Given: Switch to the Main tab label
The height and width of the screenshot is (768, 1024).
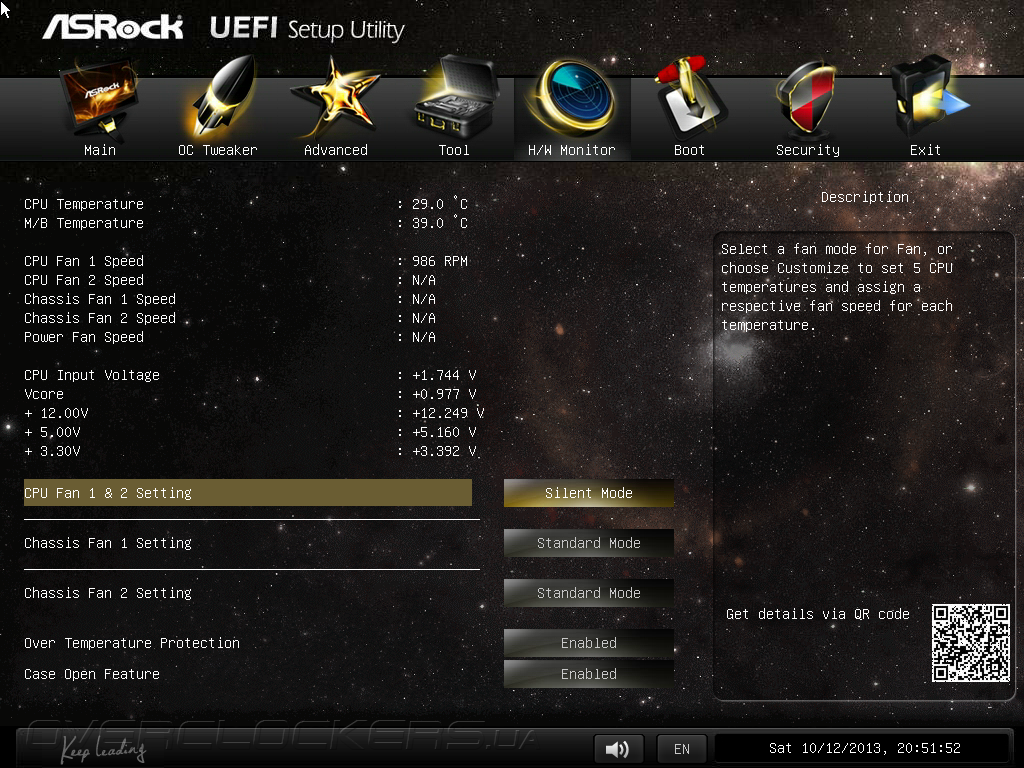Looking at the screenshot, I should tap(100, 150).
